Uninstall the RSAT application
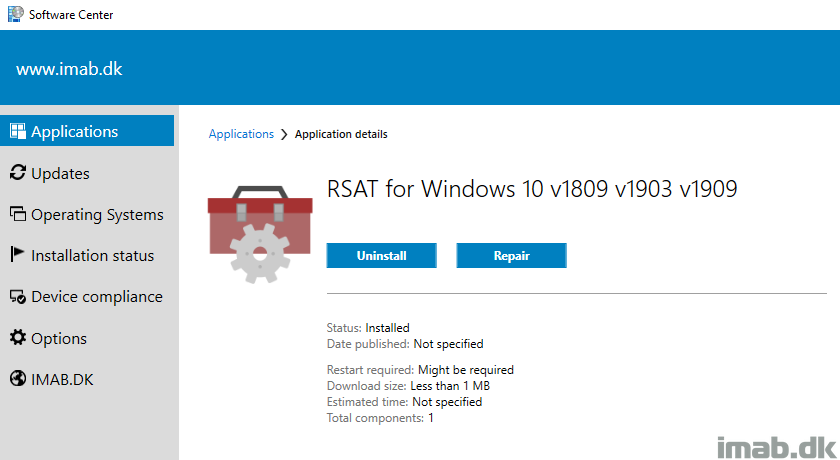 (381, 255)
